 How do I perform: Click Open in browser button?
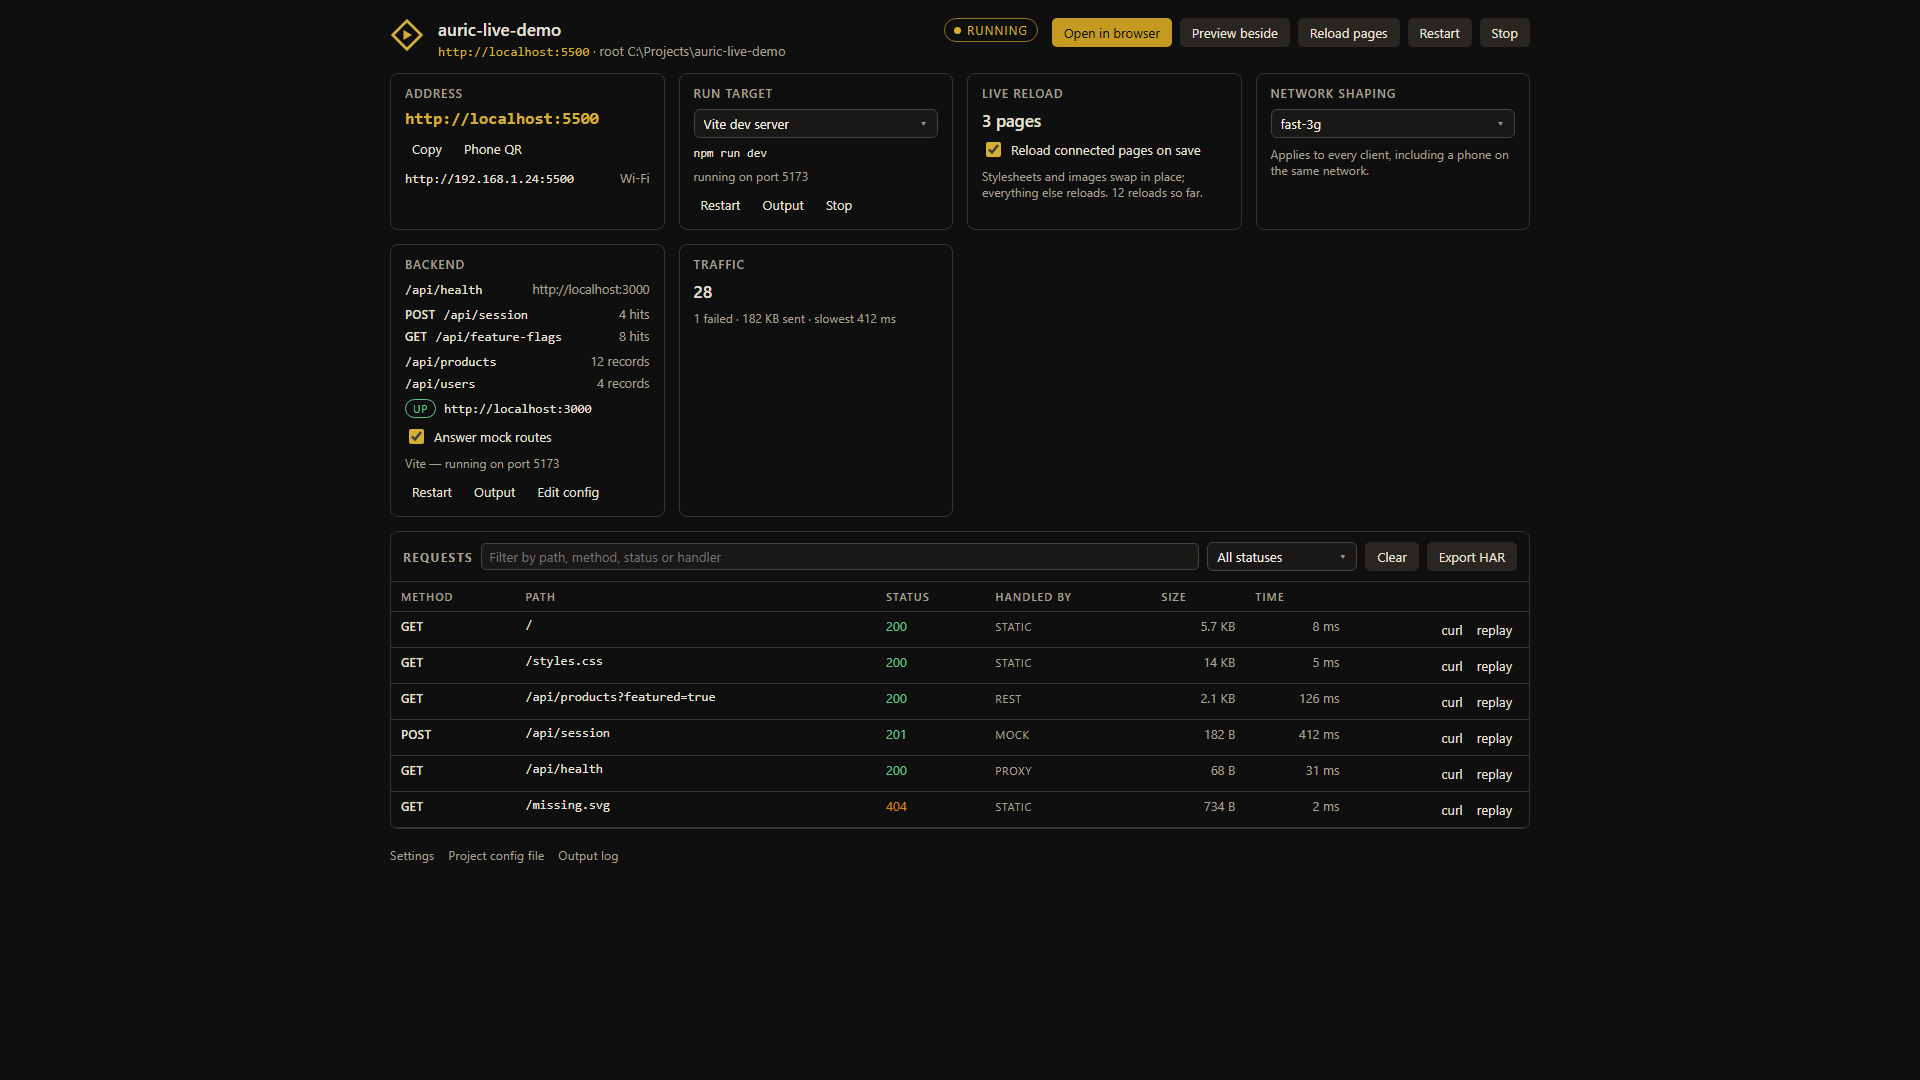[x=1111, y=33]
